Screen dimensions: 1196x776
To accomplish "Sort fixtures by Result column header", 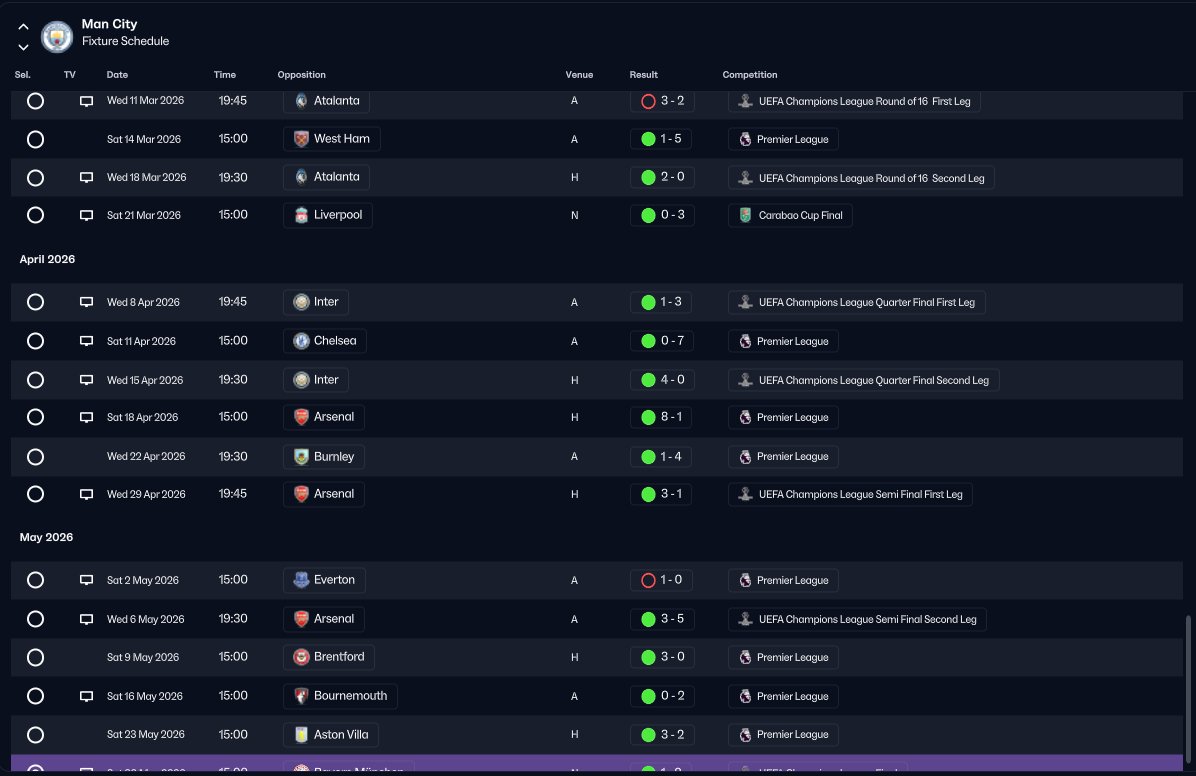I will point(644,75).
